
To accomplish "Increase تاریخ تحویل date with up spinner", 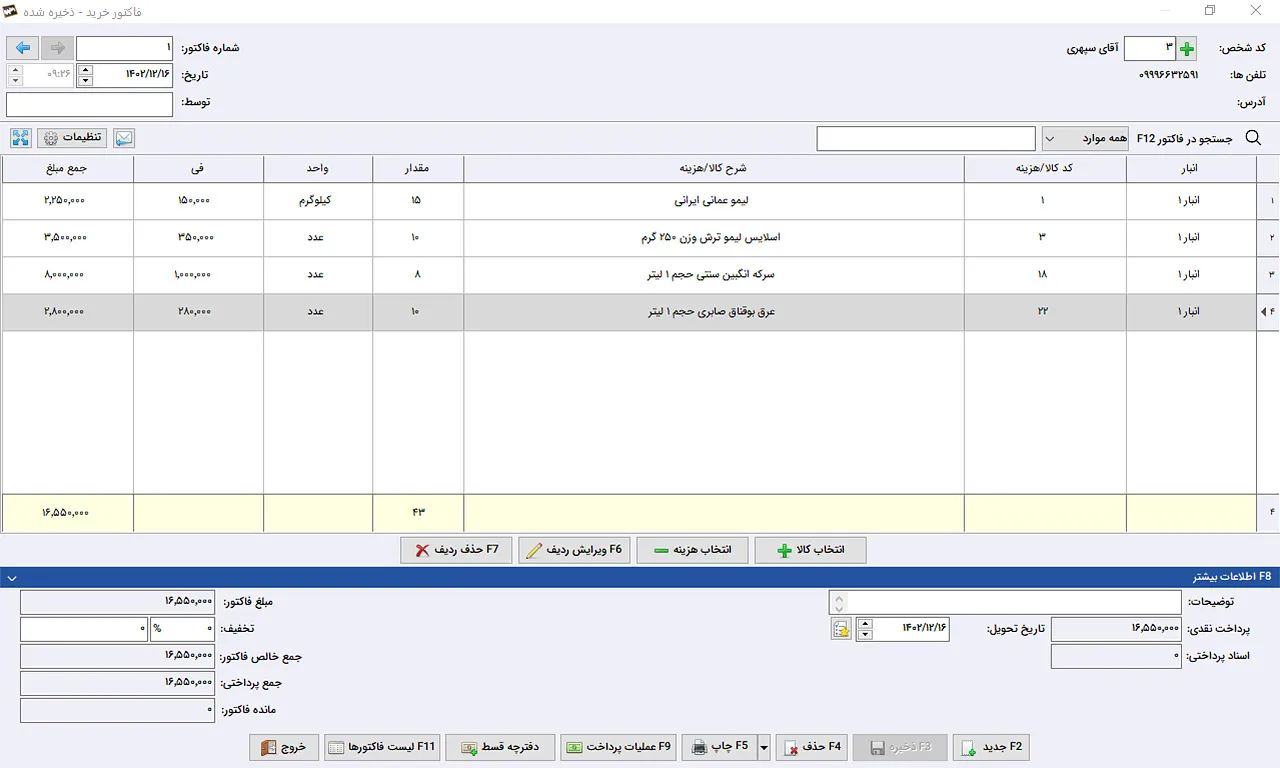I will 864,624.
